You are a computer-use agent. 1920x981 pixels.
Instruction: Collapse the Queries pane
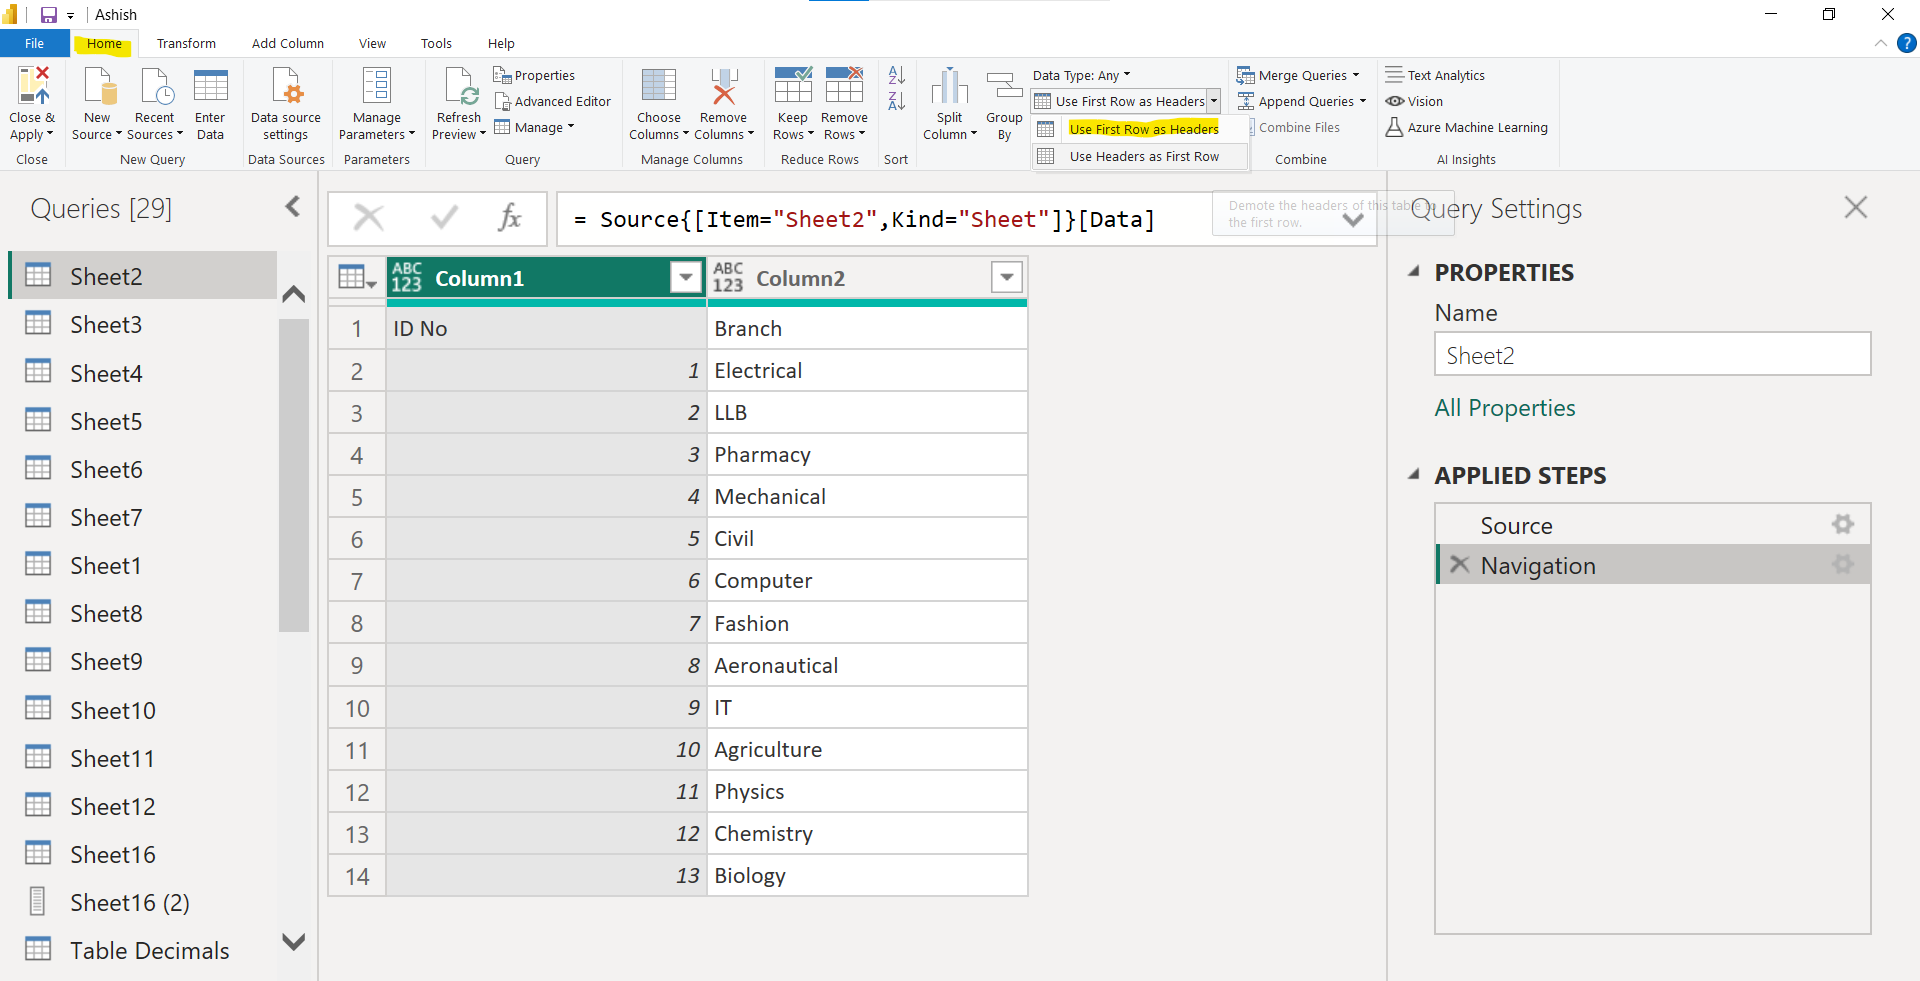292,206
